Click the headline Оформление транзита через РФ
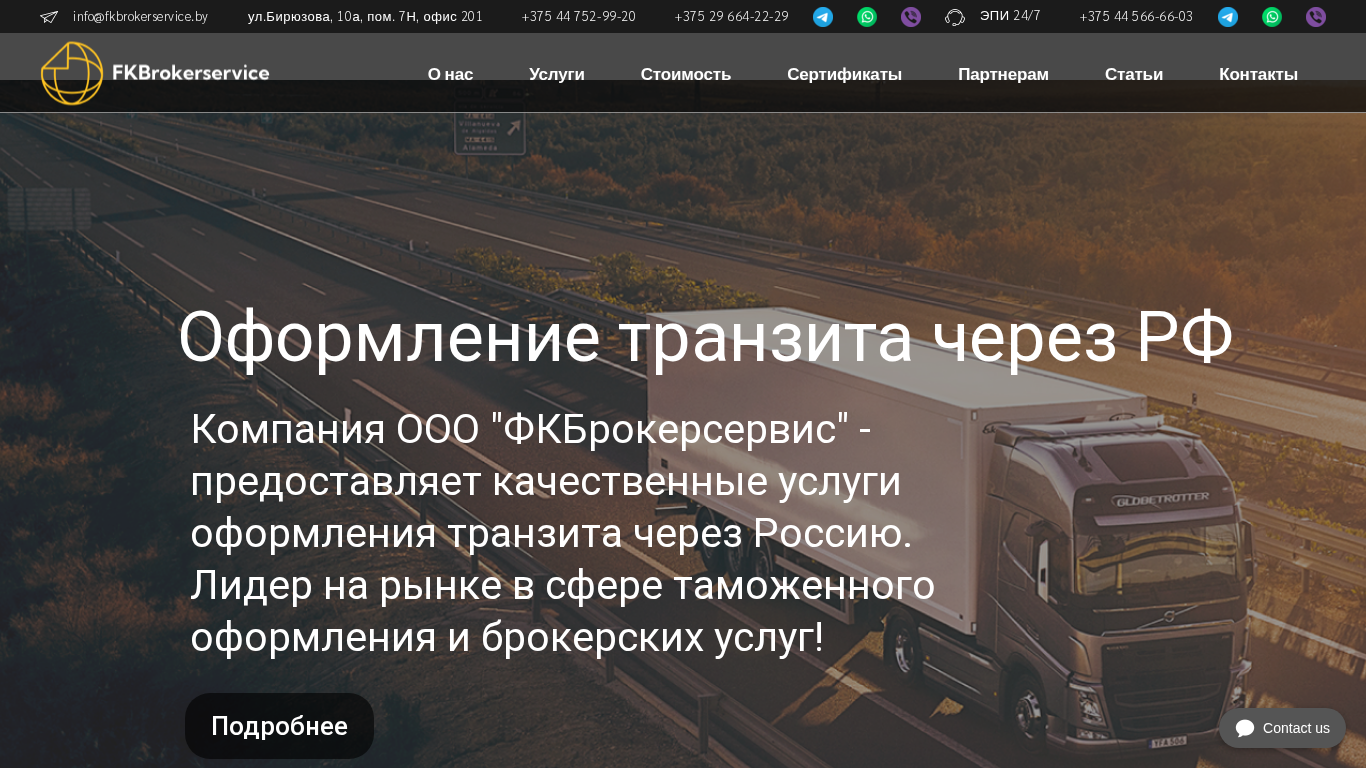 coord(705,338)
